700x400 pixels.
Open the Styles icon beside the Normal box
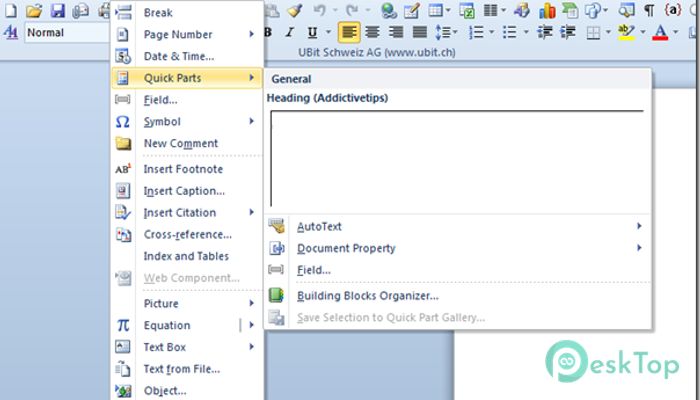coord(11,33)
